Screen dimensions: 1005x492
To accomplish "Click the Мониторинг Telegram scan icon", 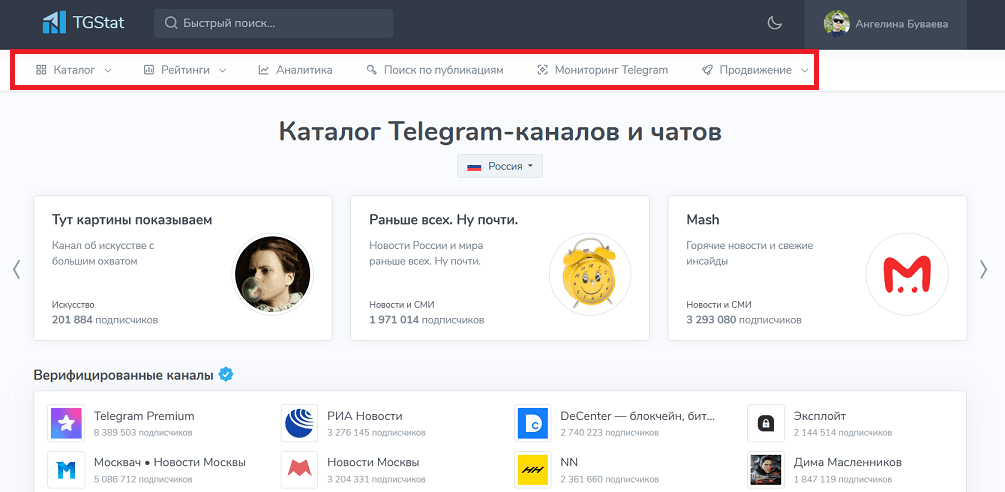I will (x=542, y=70).
